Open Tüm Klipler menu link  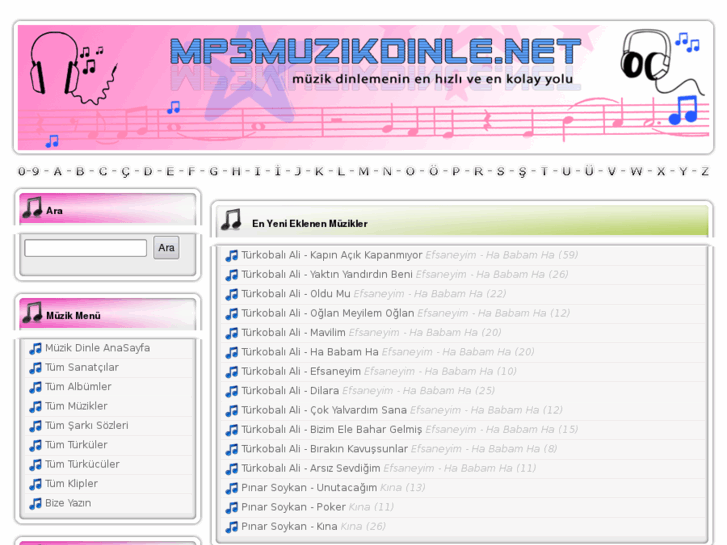71,483
